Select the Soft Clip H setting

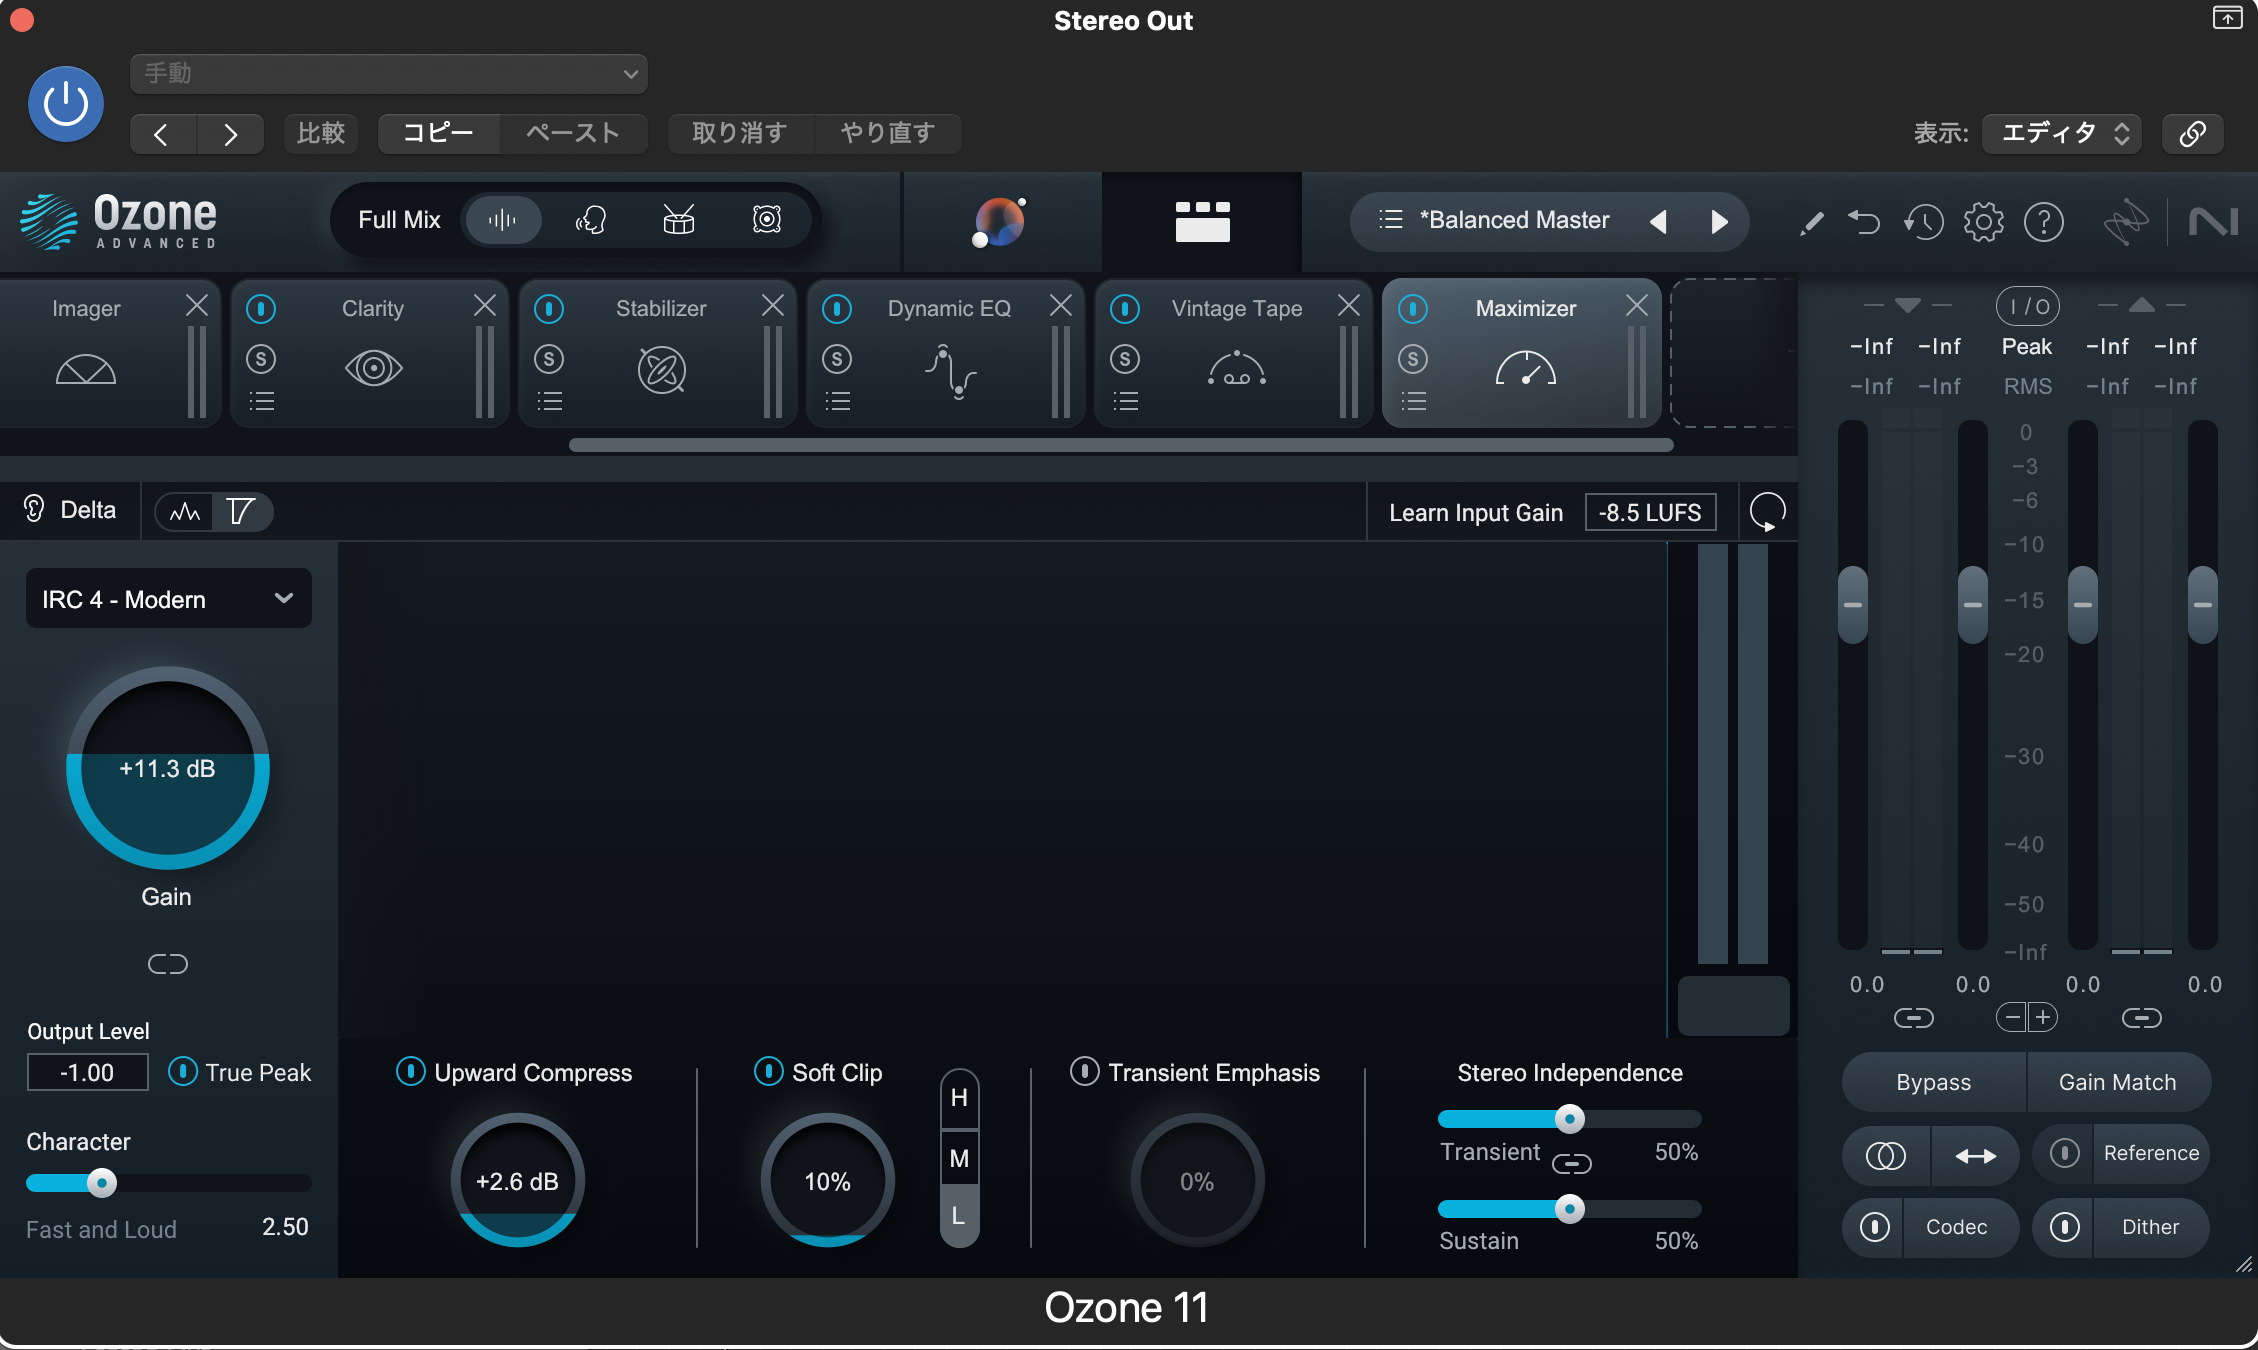click(x=959, y=1097)
